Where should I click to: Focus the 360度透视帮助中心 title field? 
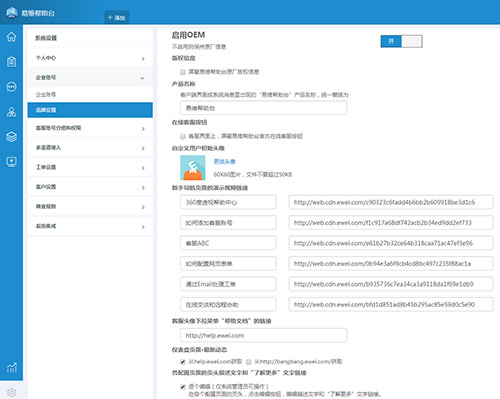coord(228,202)
